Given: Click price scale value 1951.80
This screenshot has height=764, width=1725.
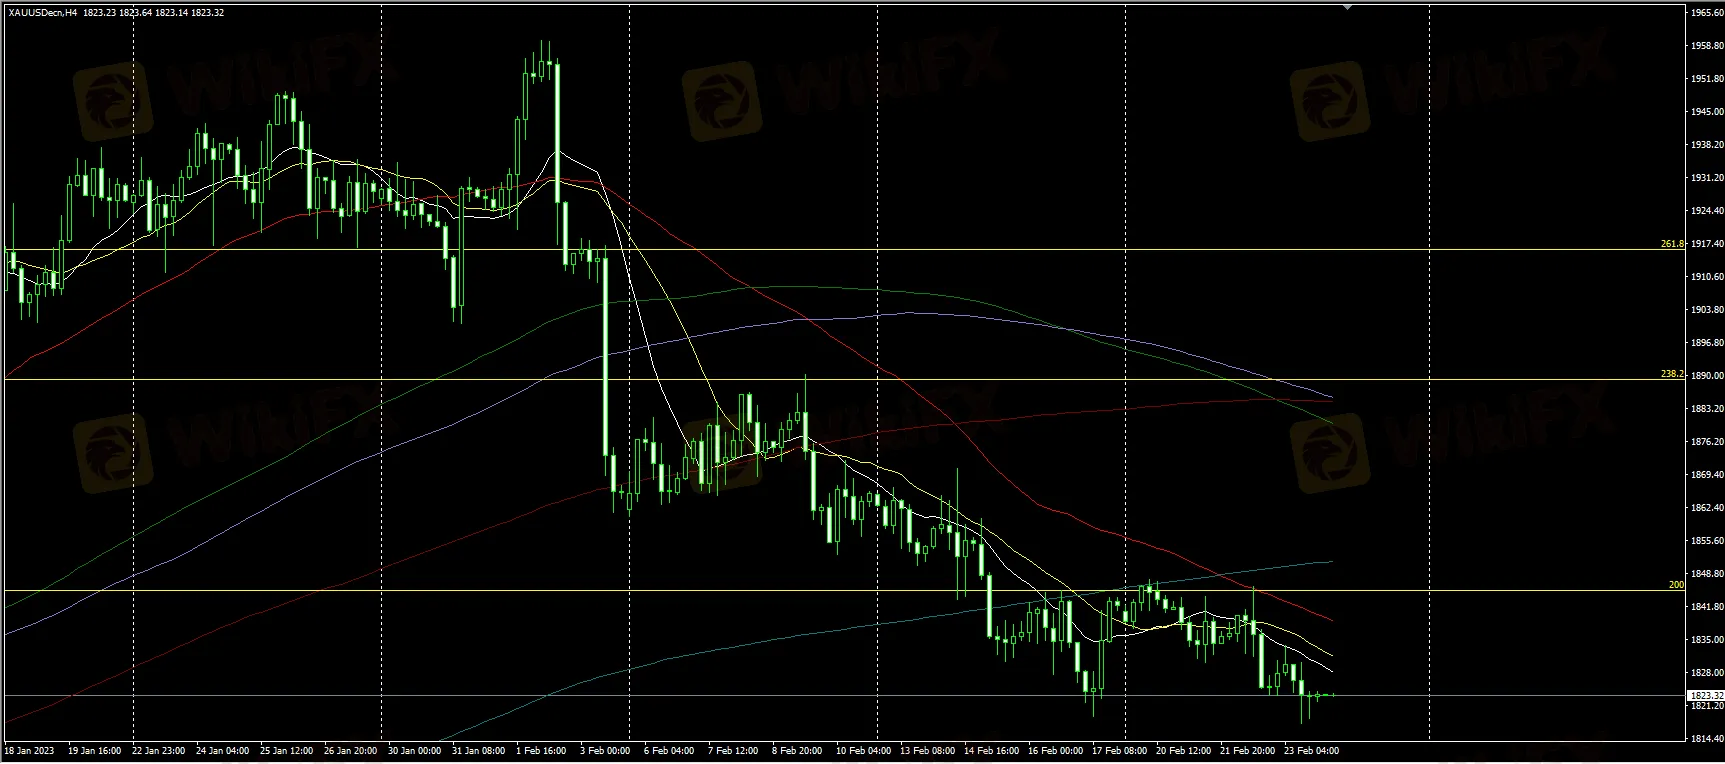Looking at the screenshot, I should pyautogui.click(x=1705, y=78).
